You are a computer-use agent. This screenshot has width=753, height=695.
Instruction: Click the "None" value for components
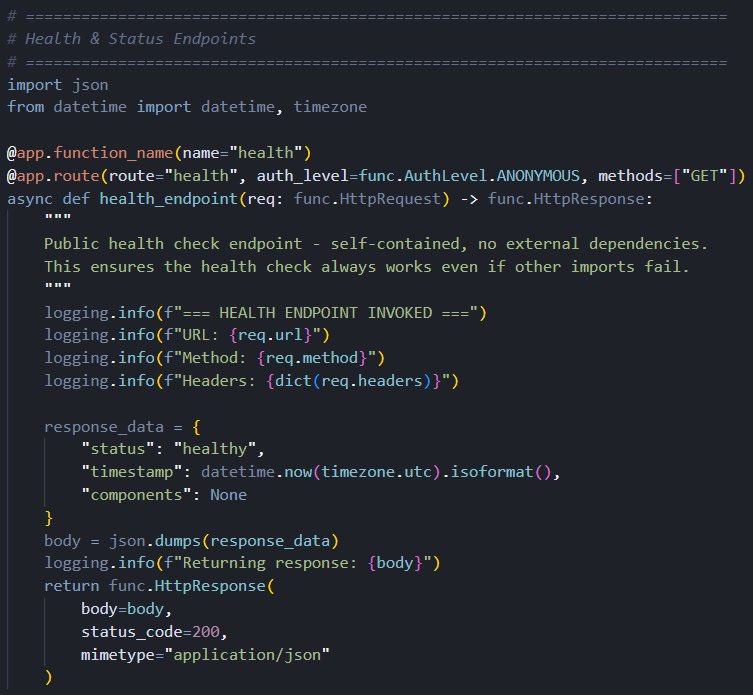pos(229,495)
